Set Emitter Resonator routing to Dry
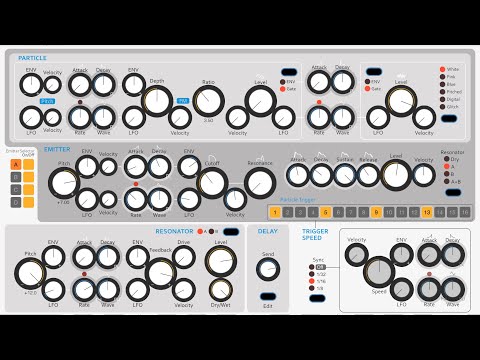 click(x=447, y=159)
